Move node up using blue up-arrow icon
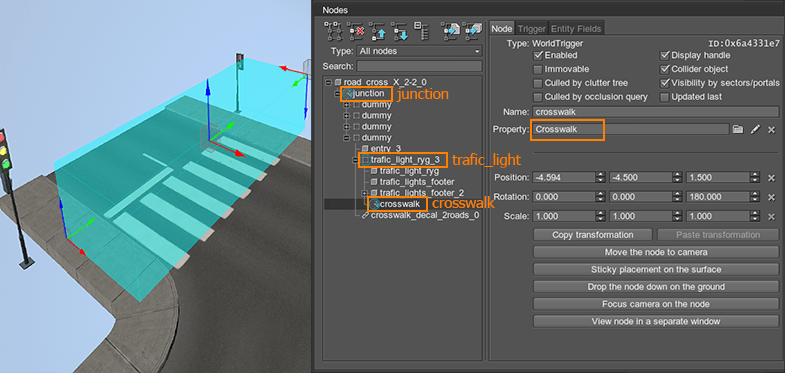 click(377, 31)
